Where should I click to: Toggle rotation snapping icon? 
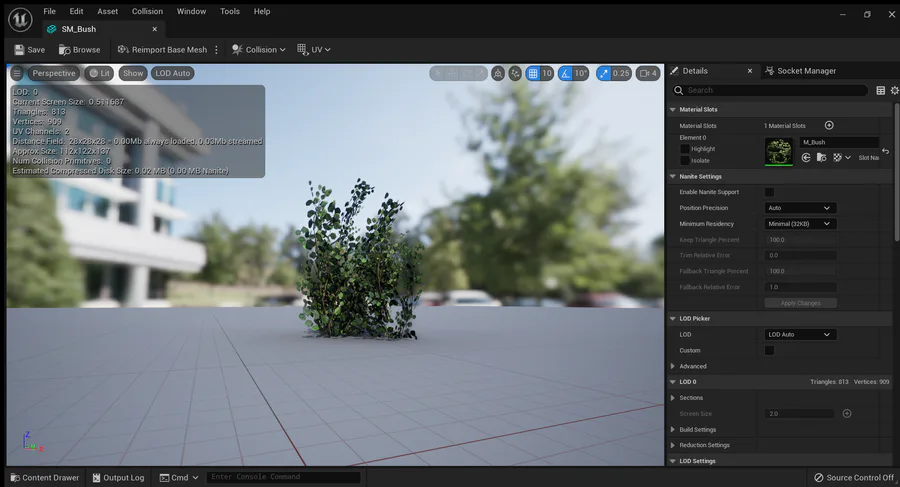point(566,74)
